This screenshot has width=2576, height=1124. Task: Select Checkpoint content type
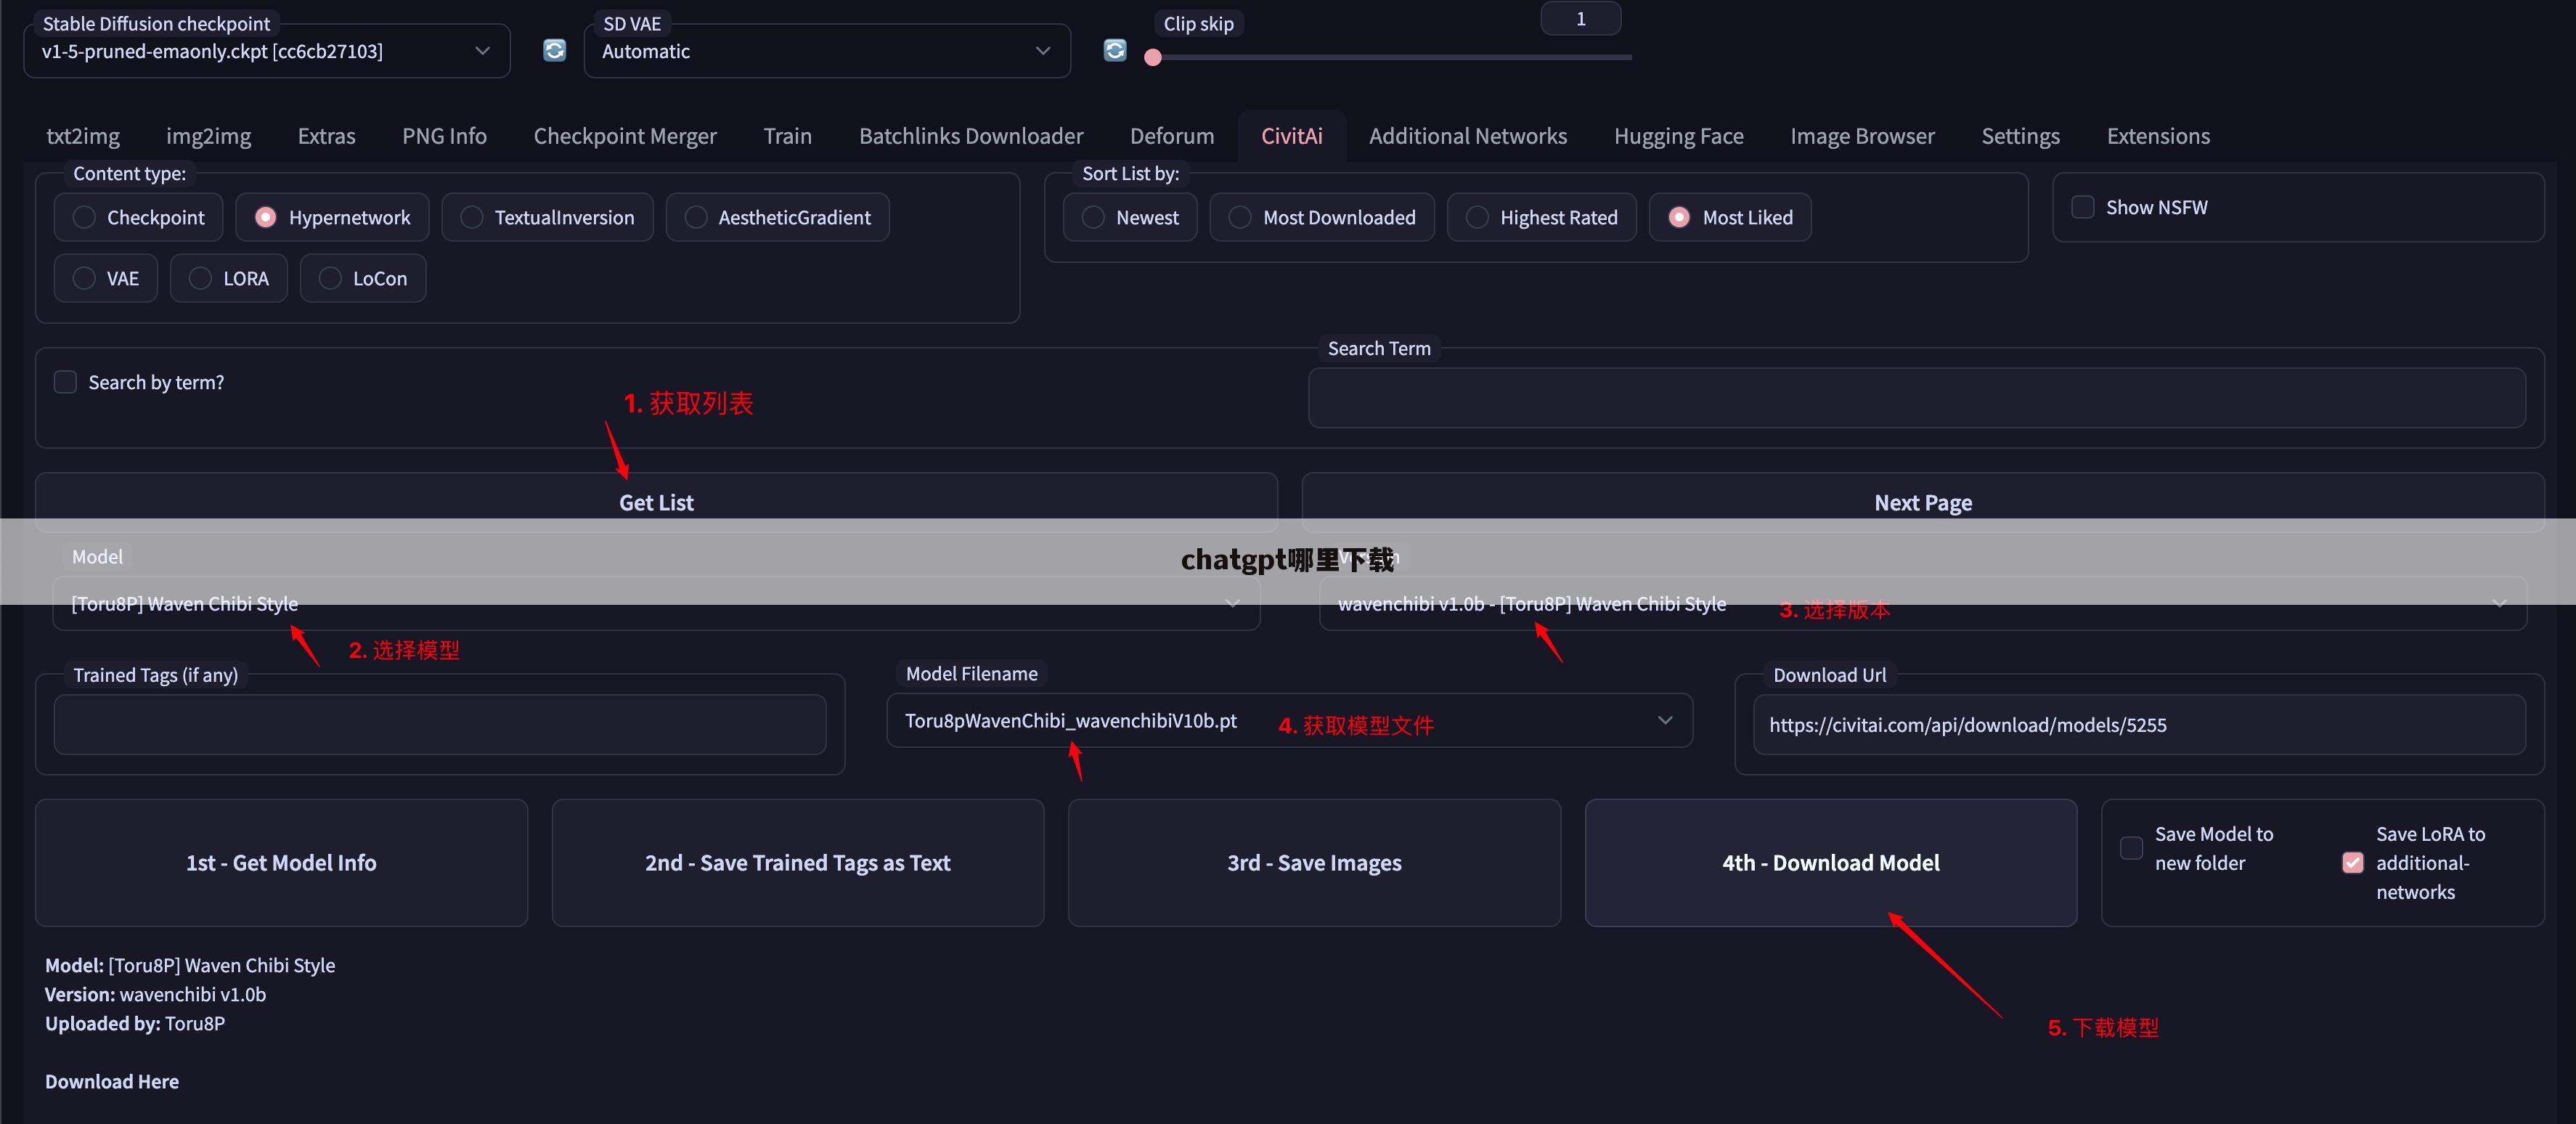click(x=138, y=217)
